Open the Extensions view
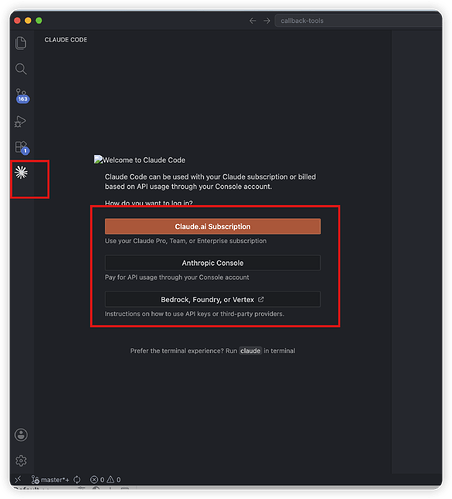The height and width of the screenshot is (499, 452). (x=22, y=148)
